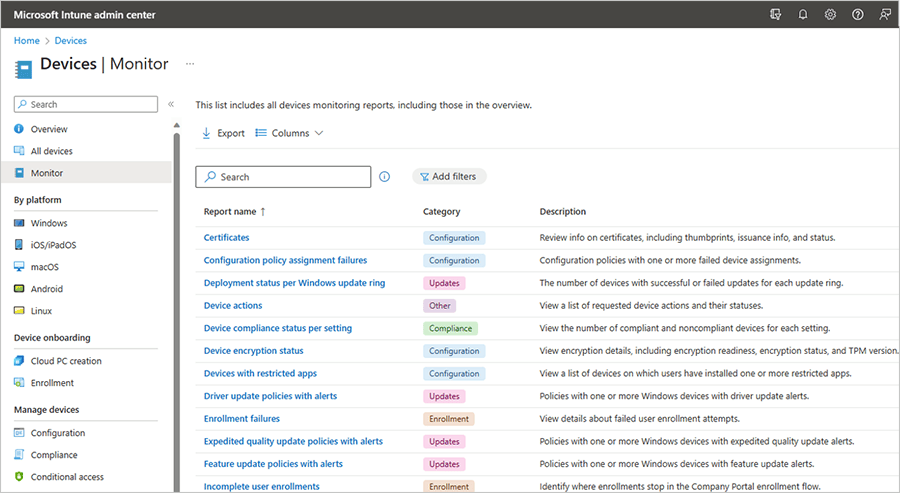Open the help question mark
This screenshot has width=900, height=493.
click(858, 15)
